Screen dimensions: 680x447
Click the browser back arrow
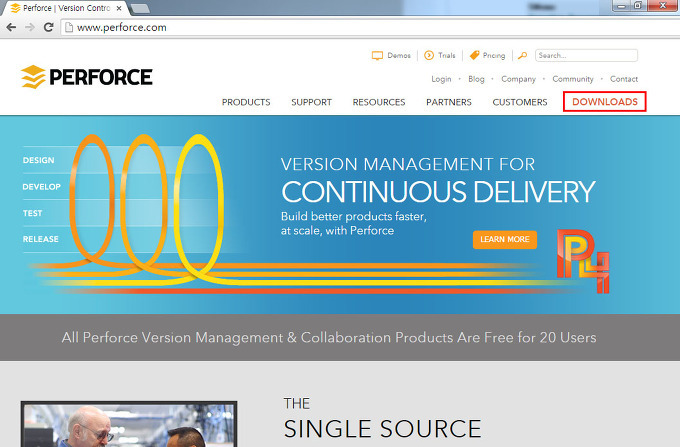click(11, 27)
